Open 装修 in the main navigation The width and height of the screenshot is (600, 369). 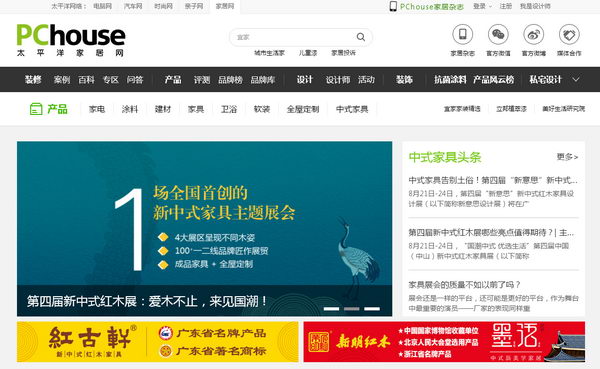click(33, 80)
